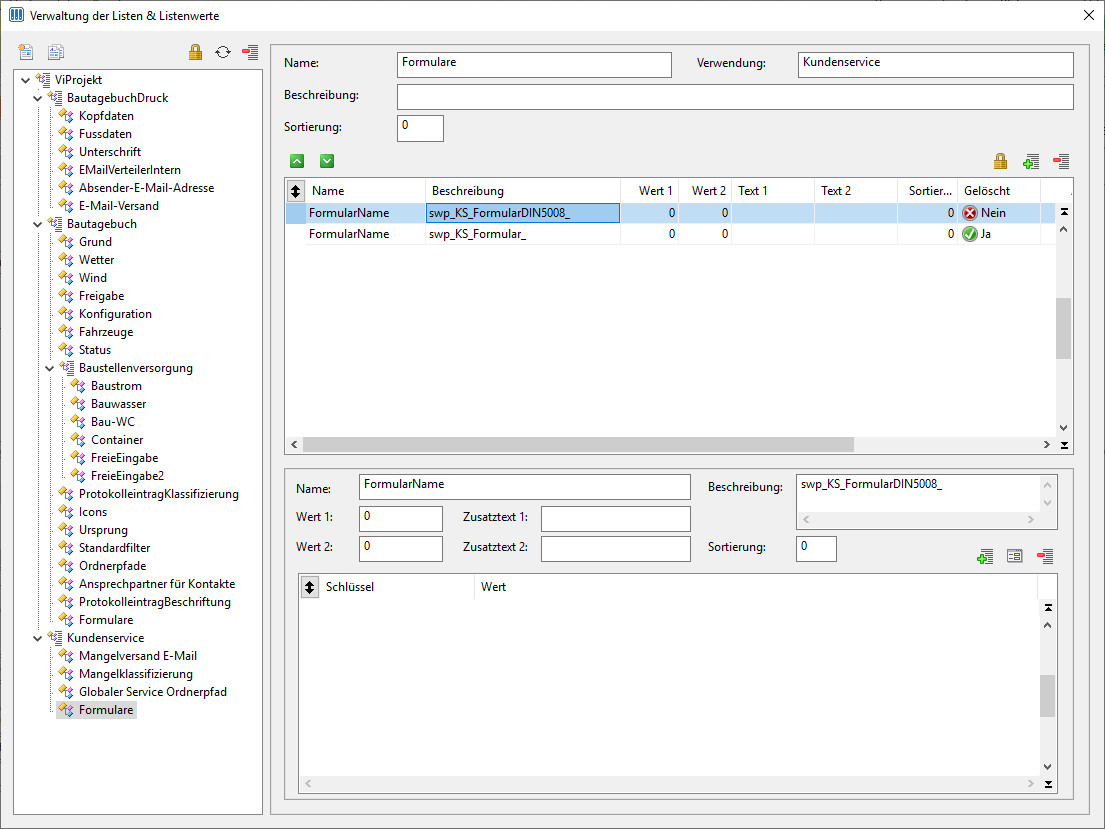Click the top Name field containing Formulare
This screenshot has height=829, width=1105.
[534, 64]
